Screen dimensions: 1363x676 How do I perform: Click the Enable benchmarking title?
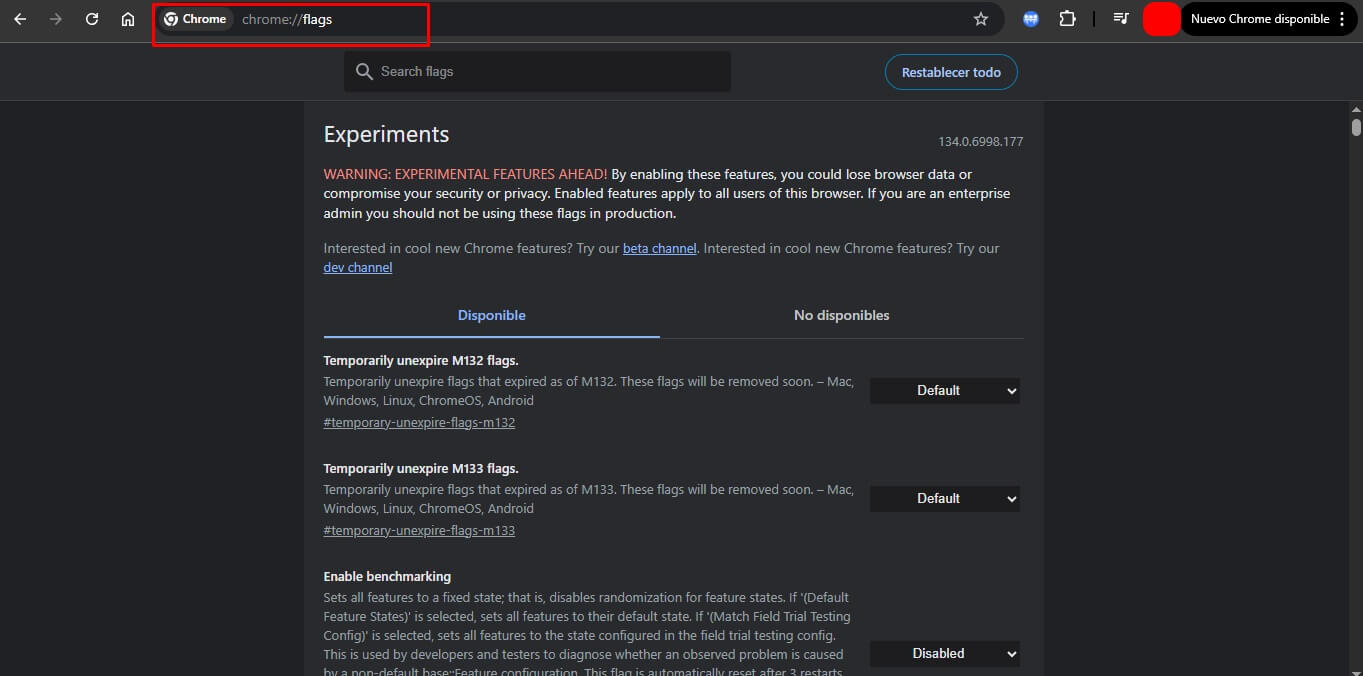coord(387,577)
